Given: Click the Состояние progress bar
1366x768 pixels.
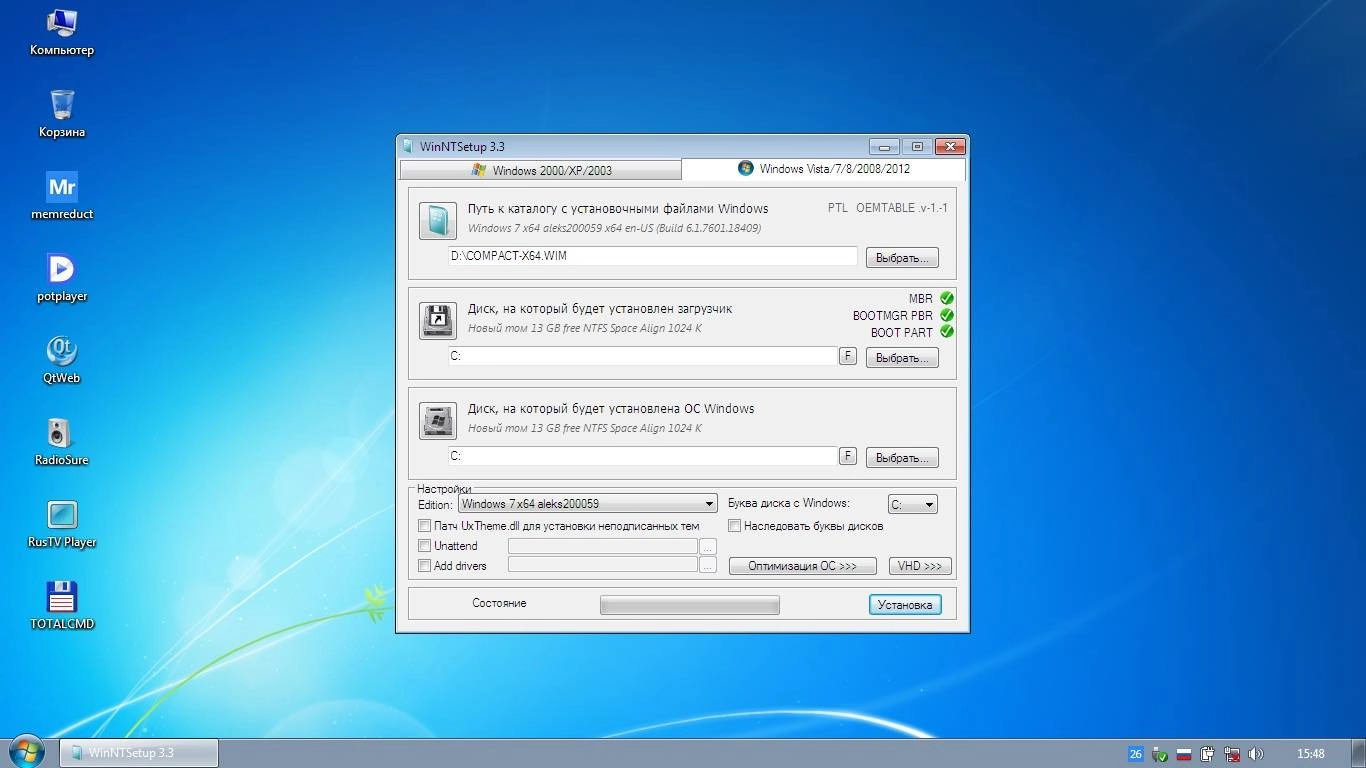Looking at the screenshot, I should (x=689, y=604).
